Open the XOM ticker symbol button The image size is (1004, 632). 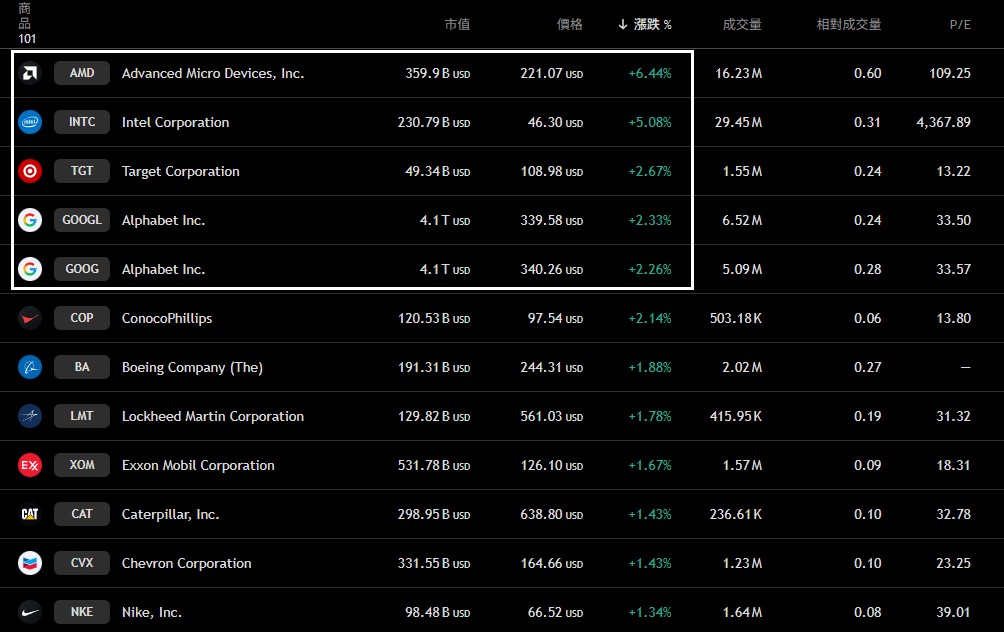pos(82,465)
